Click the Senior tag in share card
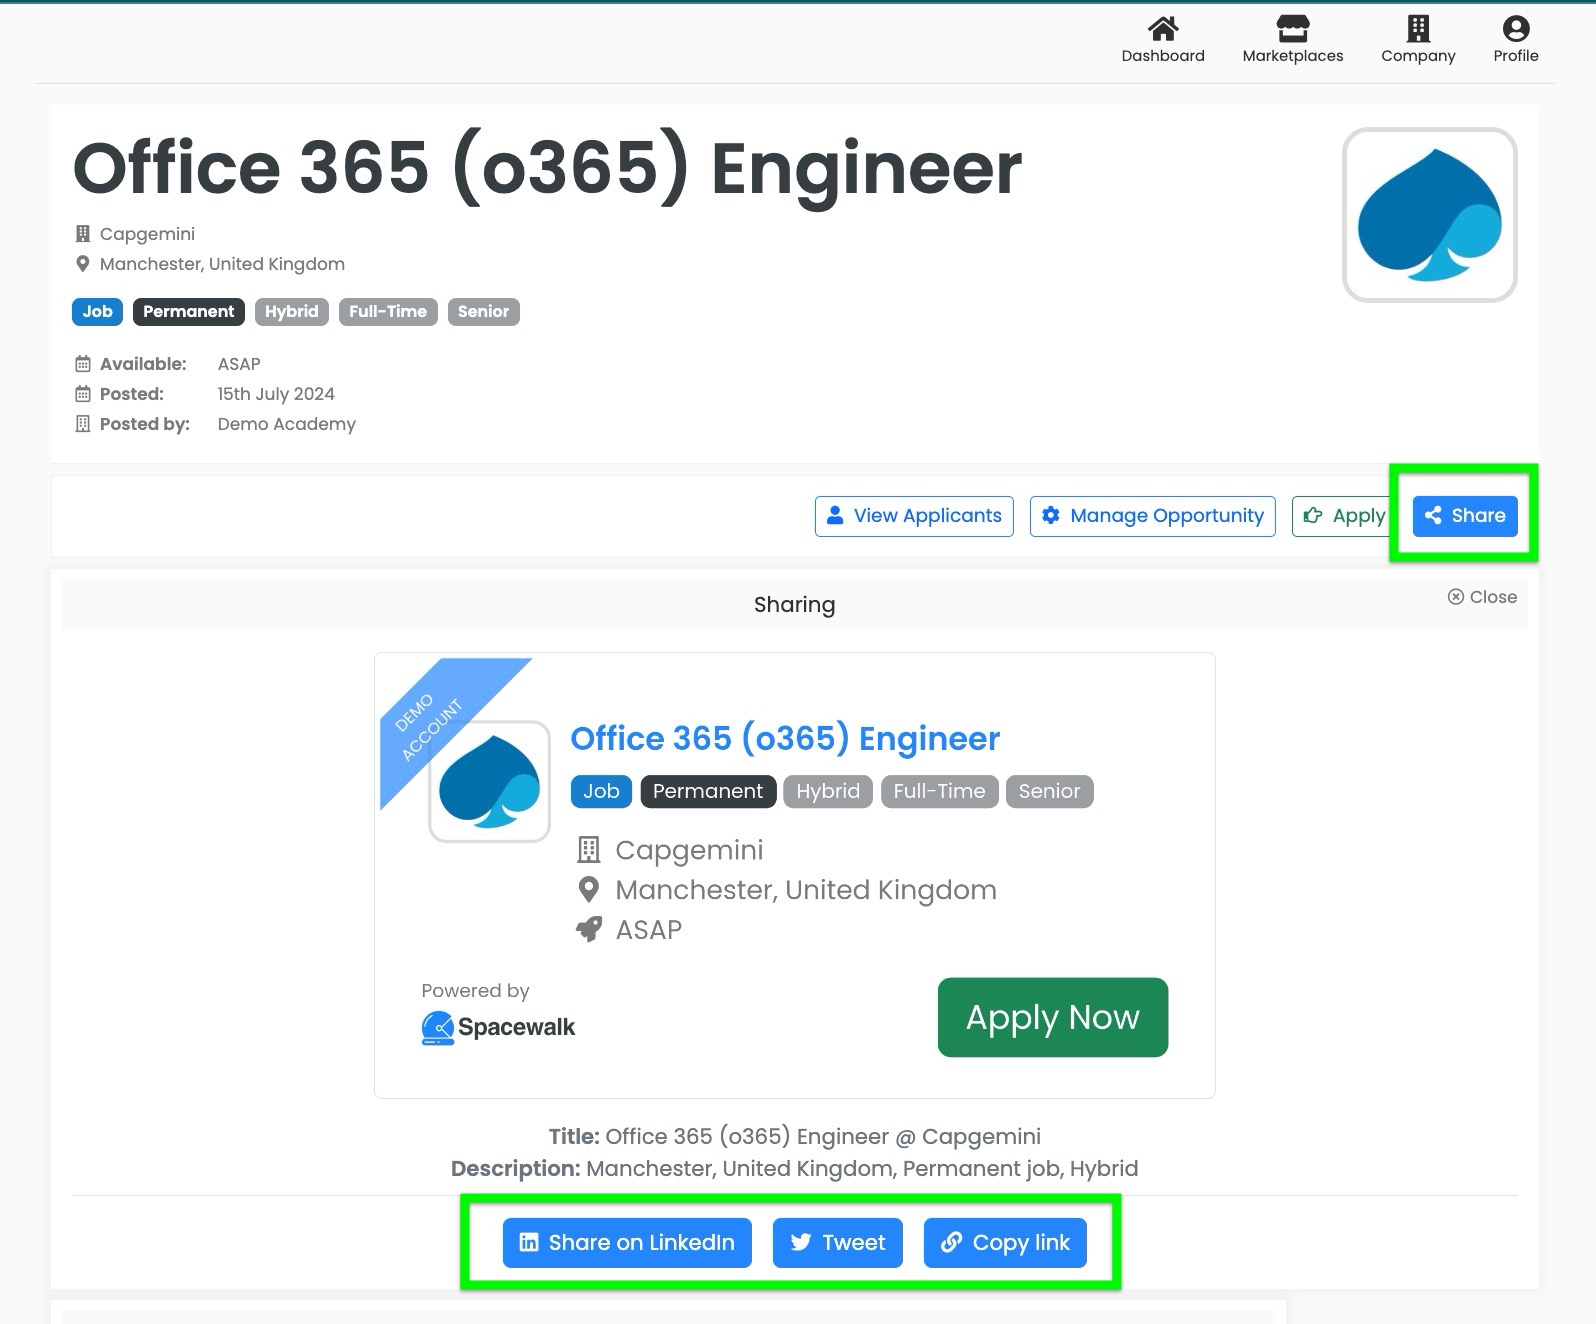The width and height of the screenshot is (1596, 1324). click(1049, 791)
